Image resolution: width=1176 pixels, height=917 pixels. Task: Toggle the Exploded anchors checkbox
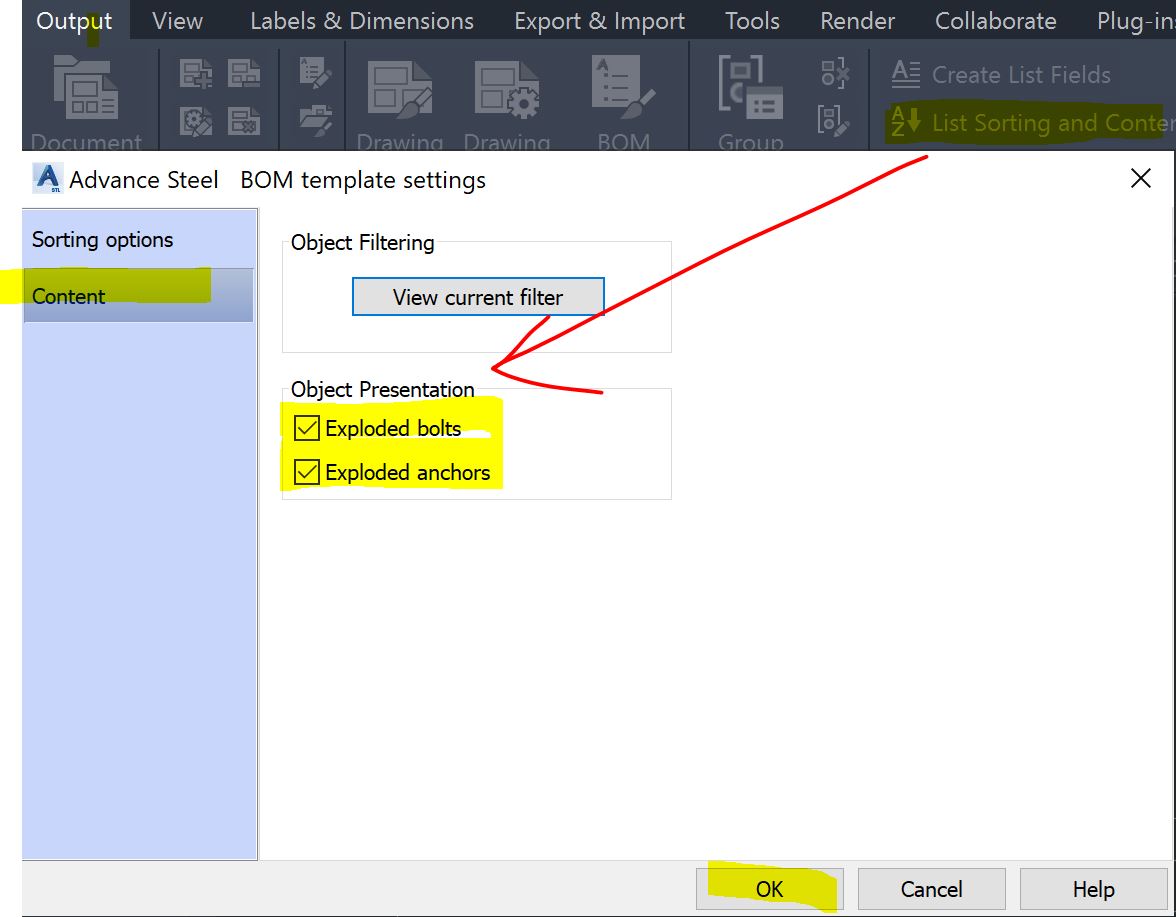tap(307, 472)
